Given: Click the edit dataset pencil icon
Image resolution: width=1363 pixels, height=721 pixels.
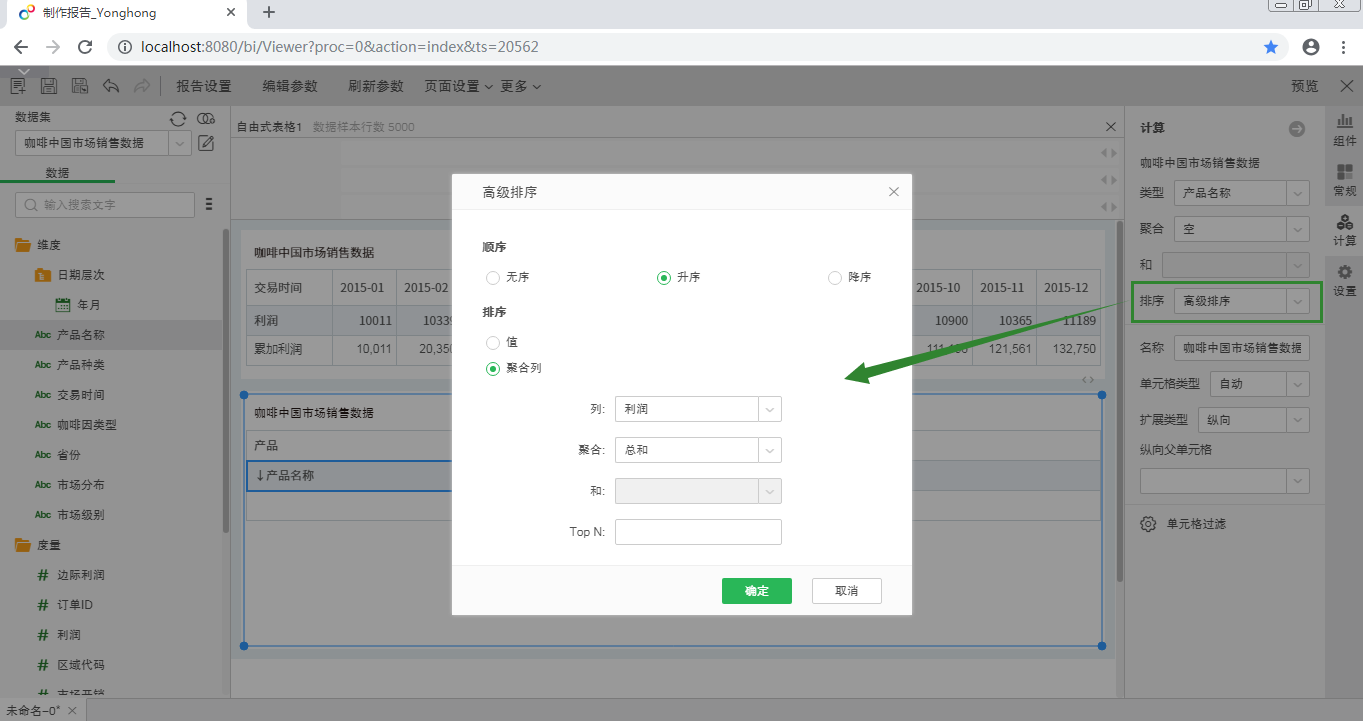Looking at the screenshot, I should tap(207, 143).
